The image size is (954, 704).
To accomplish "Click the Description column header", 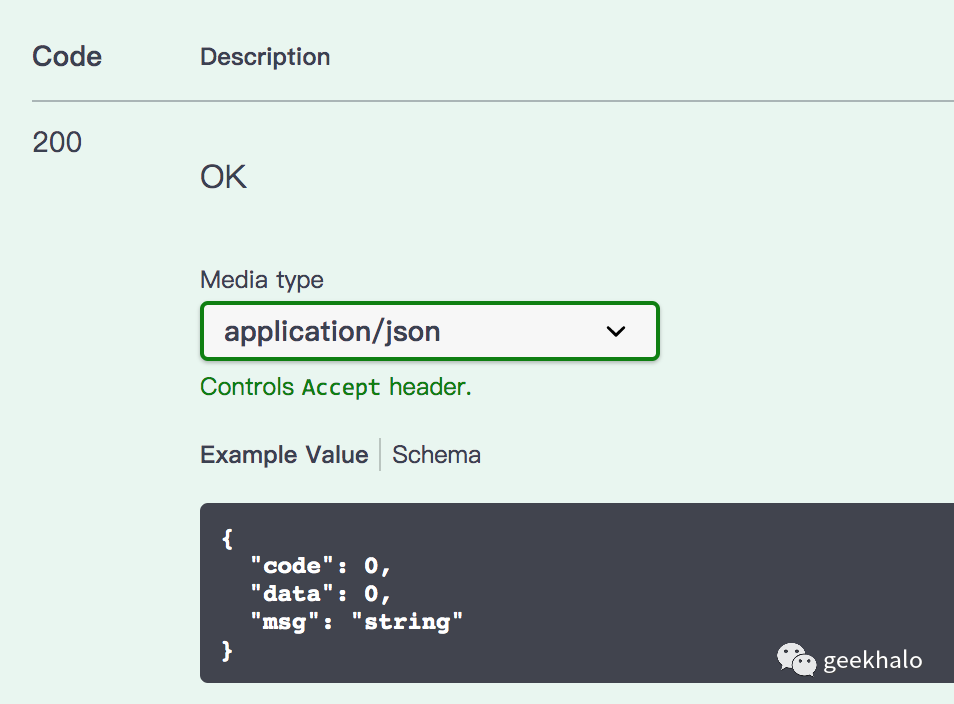I will (x=265, y=57).
